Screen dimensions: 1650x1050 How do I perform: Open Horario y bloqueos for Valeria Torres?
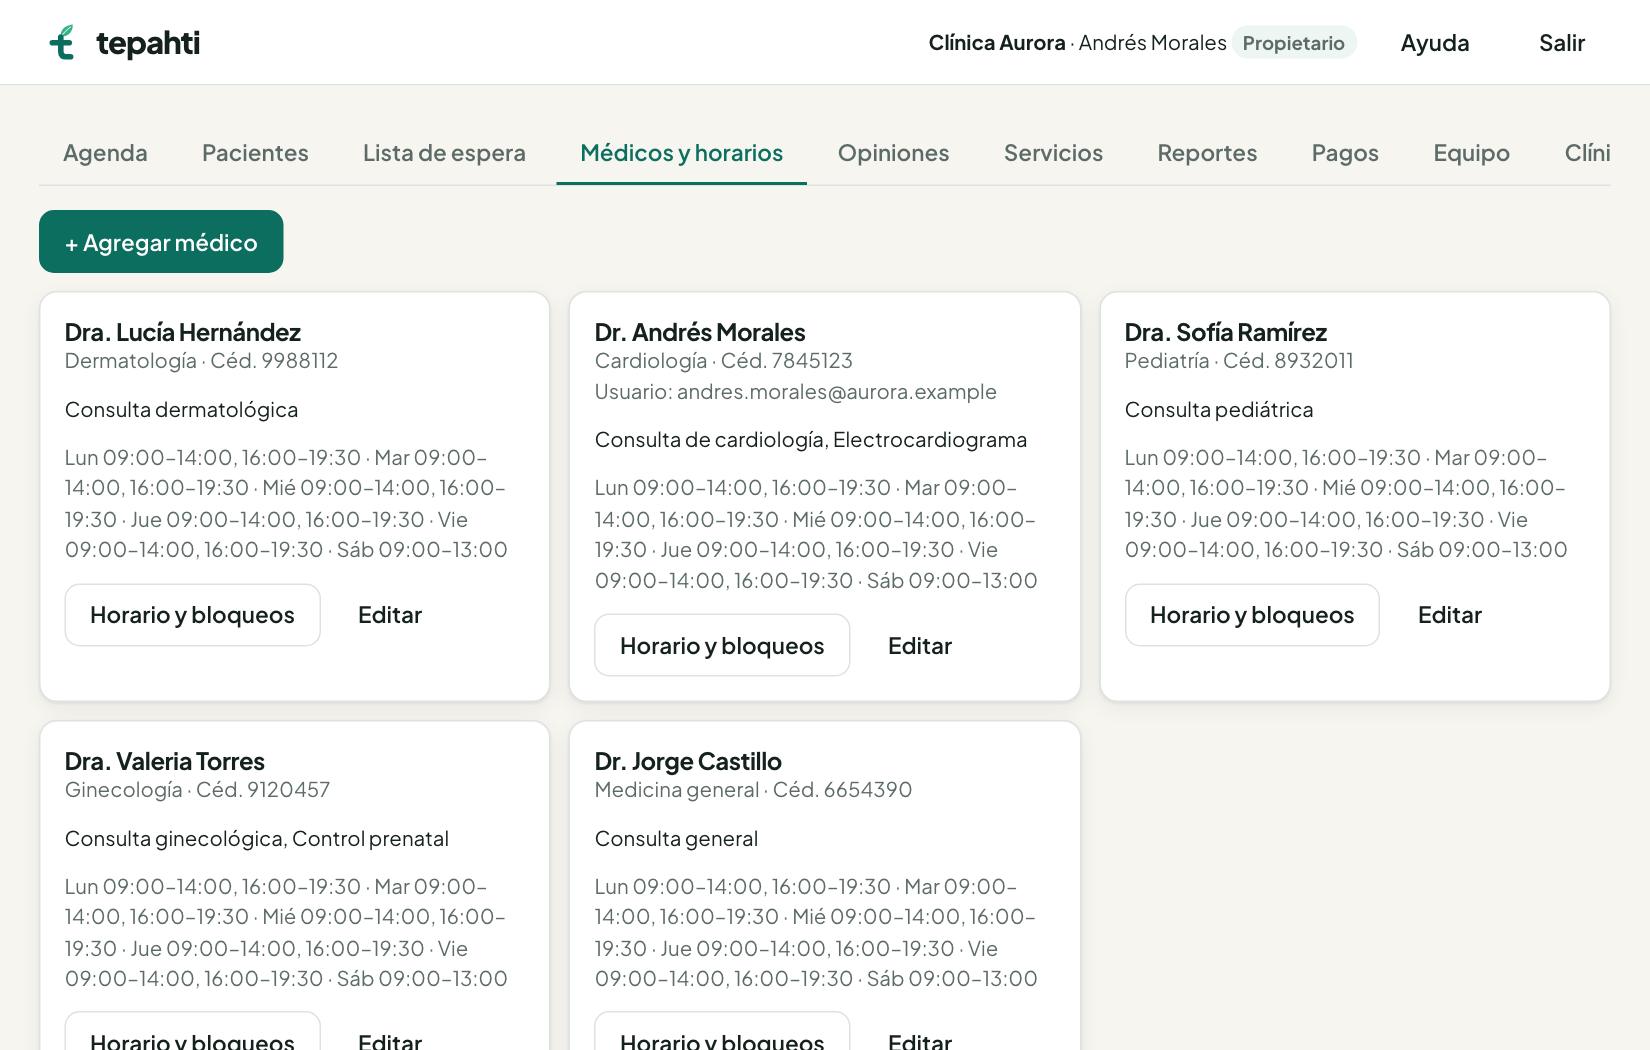pos(192,1032)
